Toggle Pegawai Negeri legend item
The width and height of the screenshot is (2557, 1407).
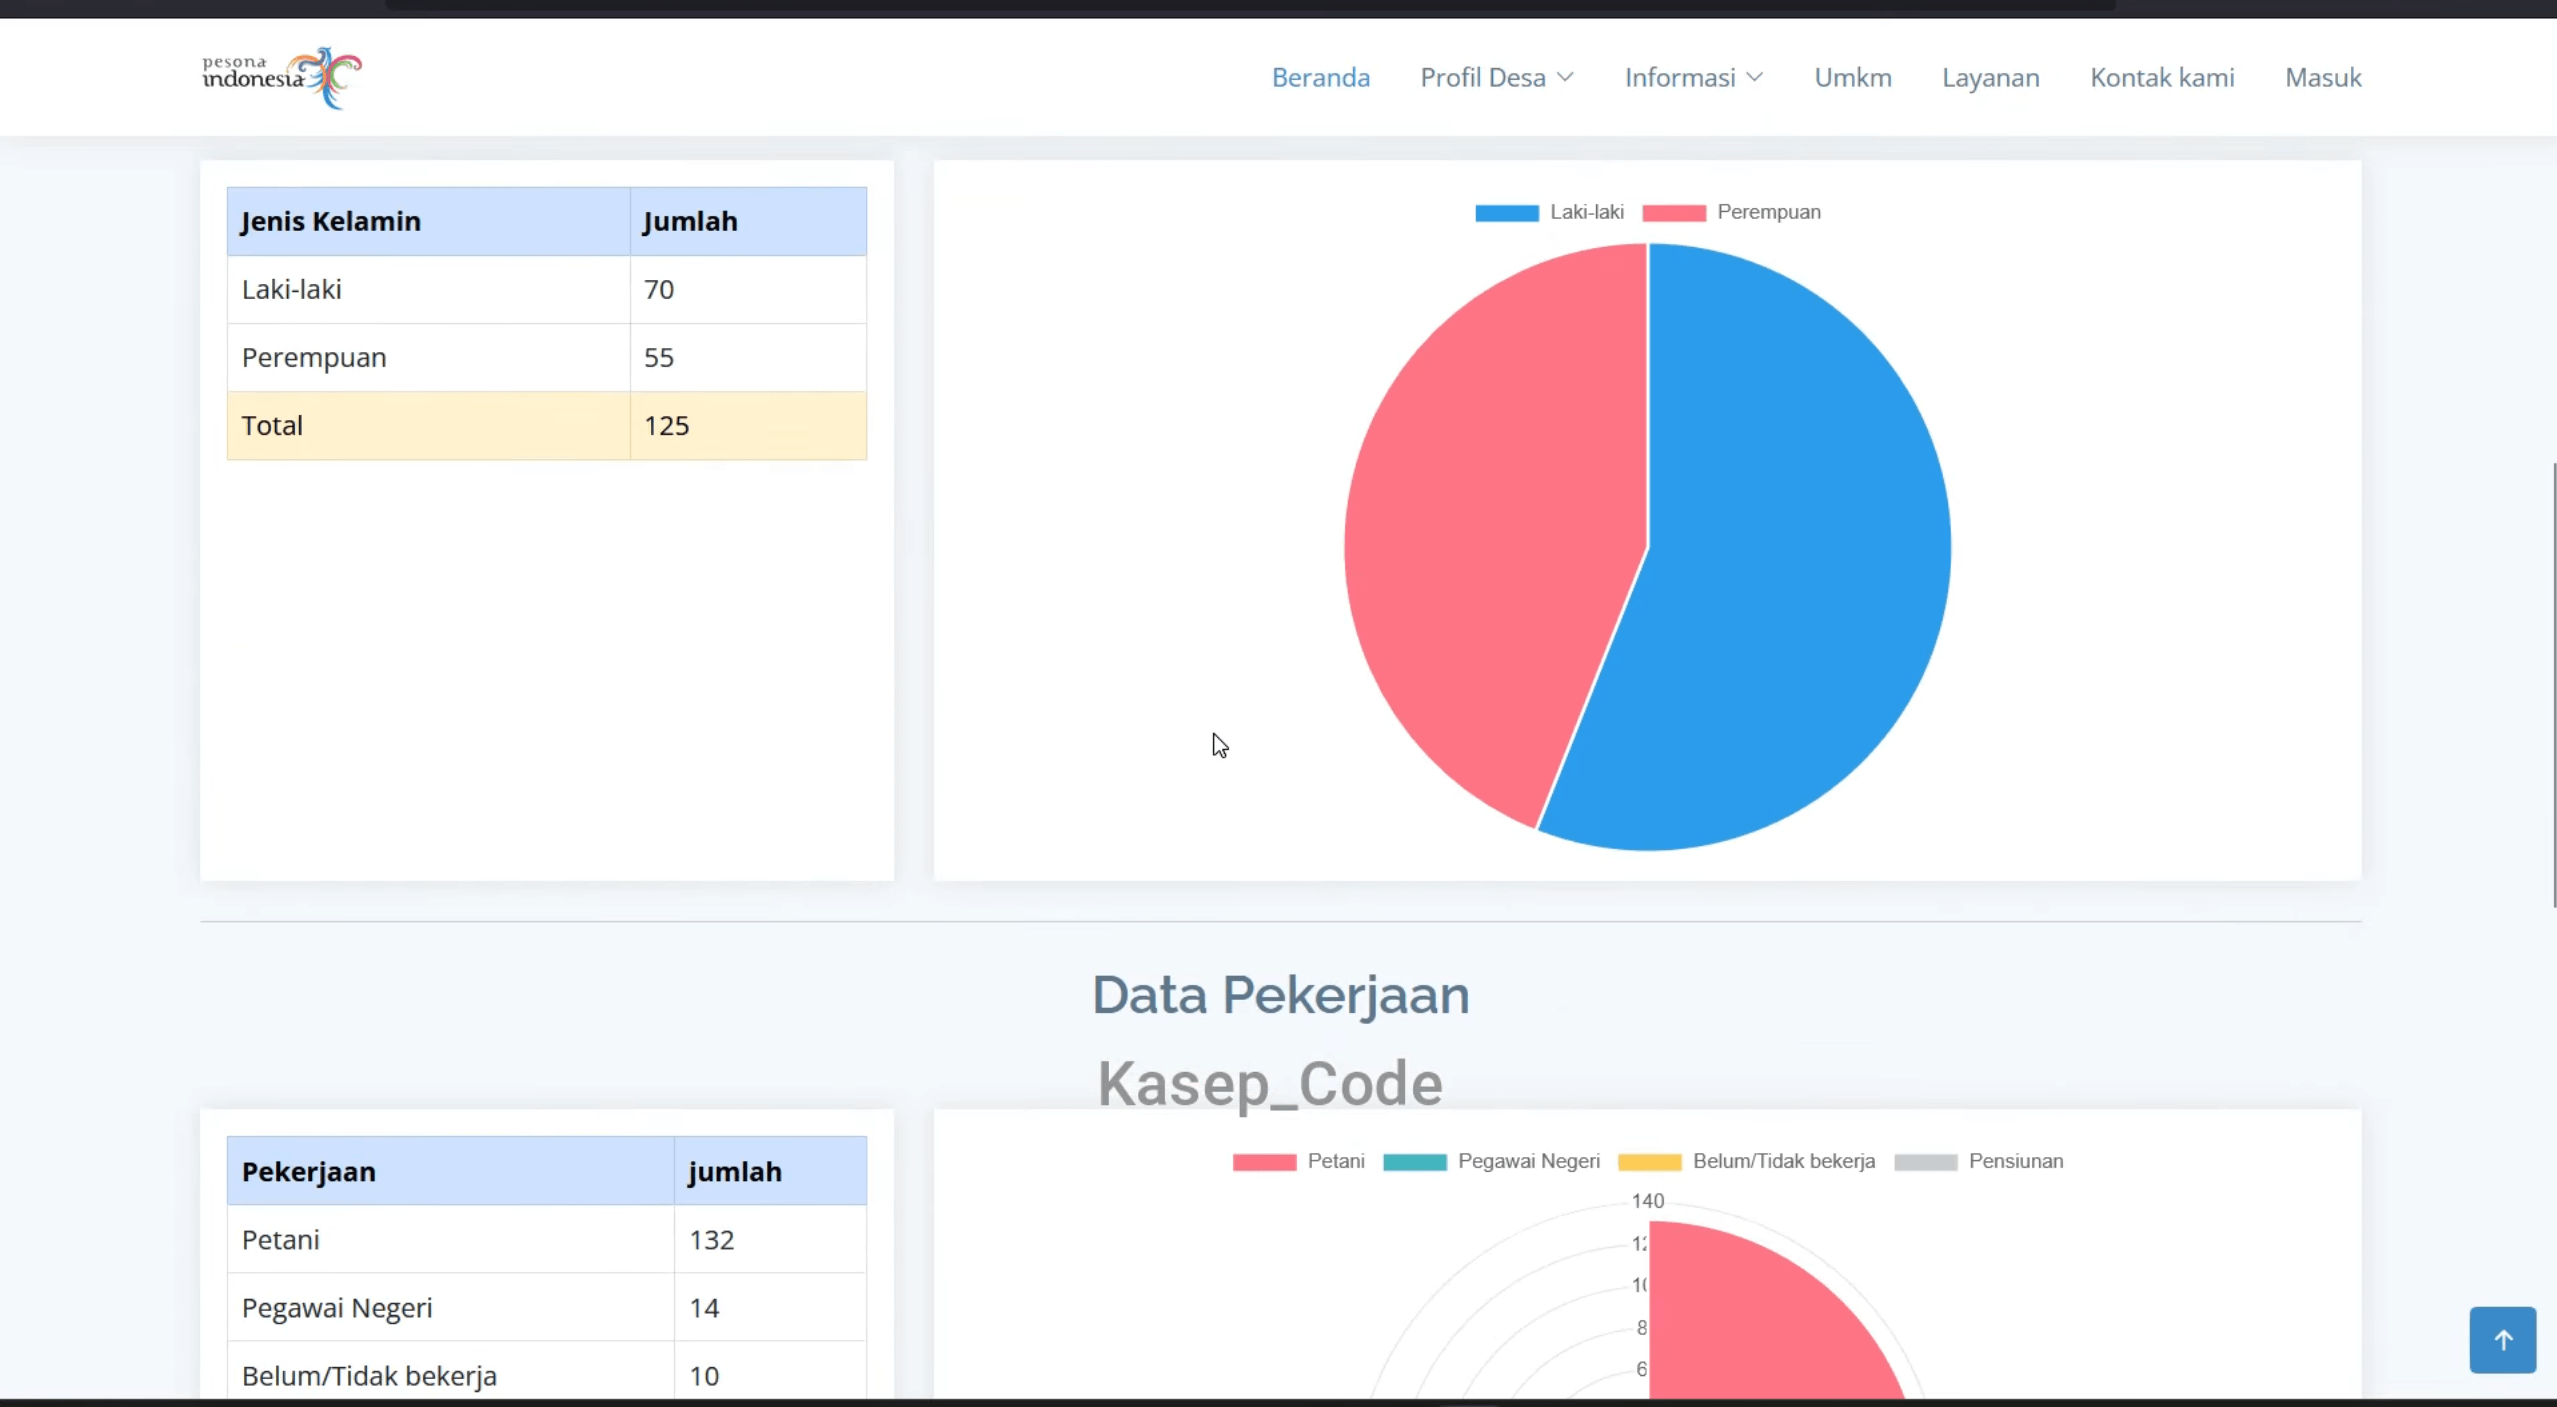1491,1161
